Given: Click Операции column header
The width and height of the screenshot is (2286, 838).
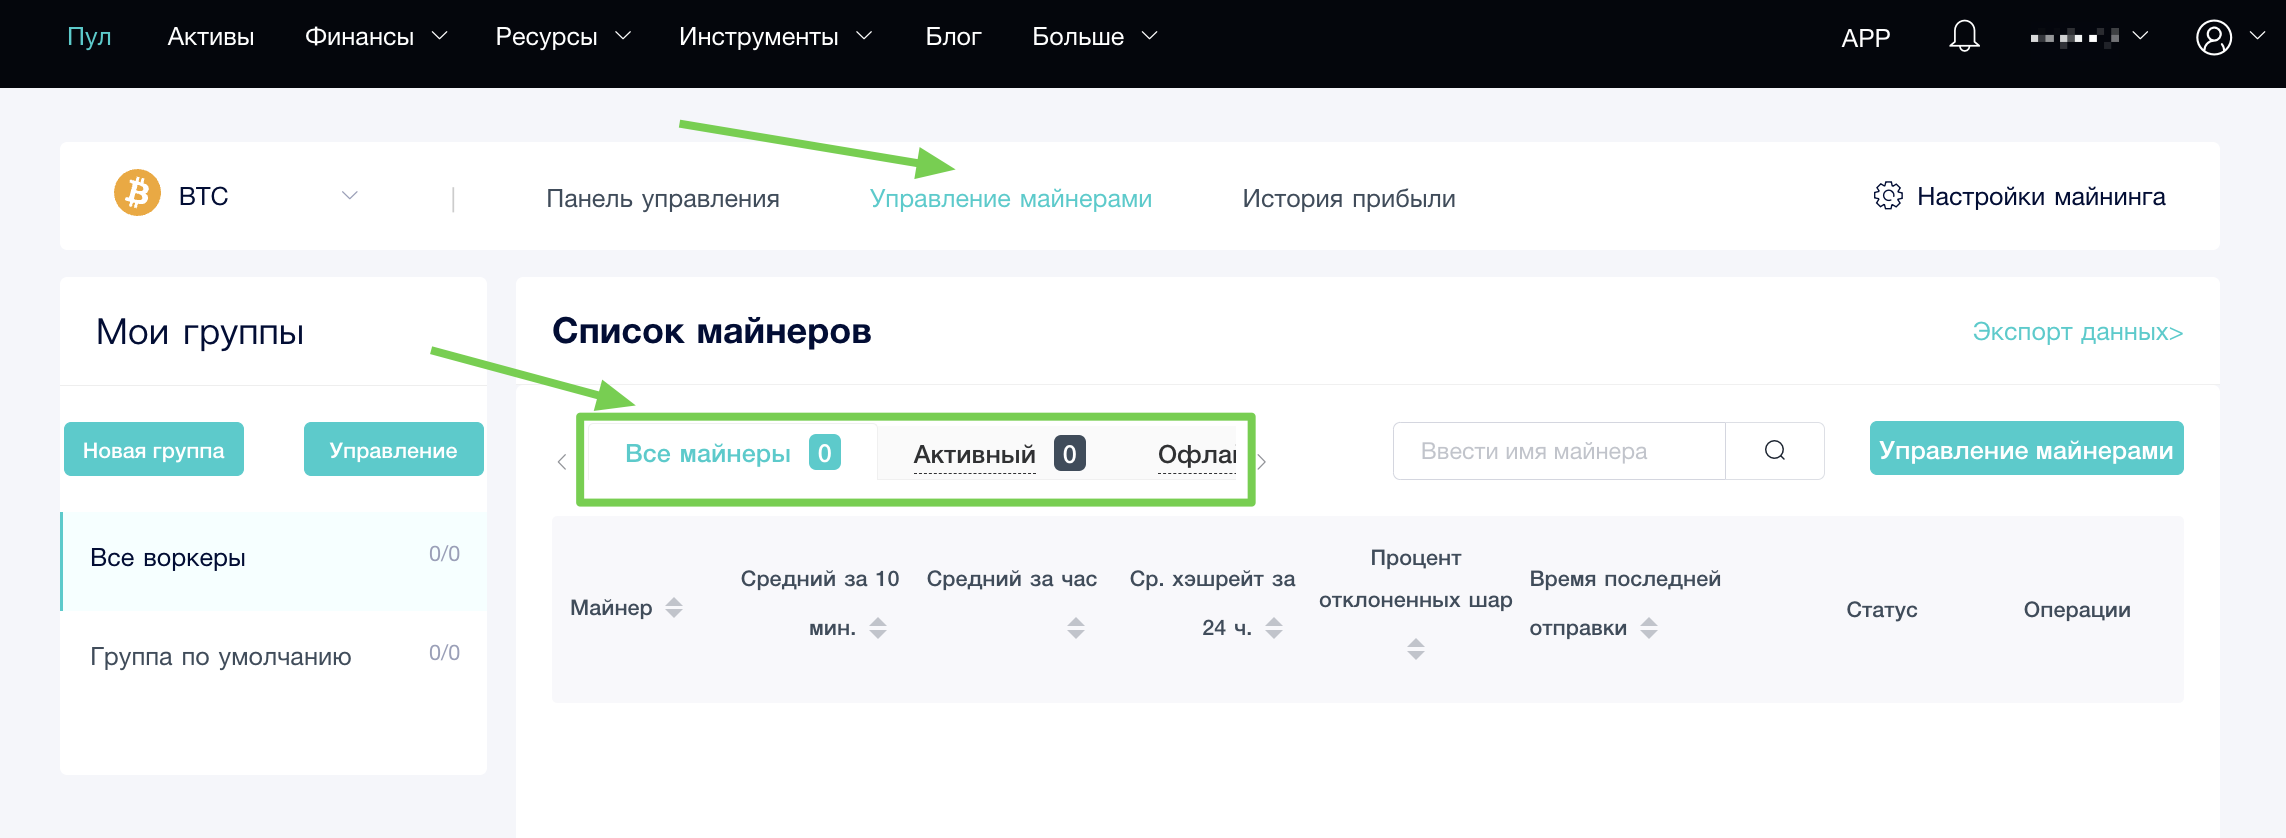Looking at the screenshot, I should (2077, 609).
